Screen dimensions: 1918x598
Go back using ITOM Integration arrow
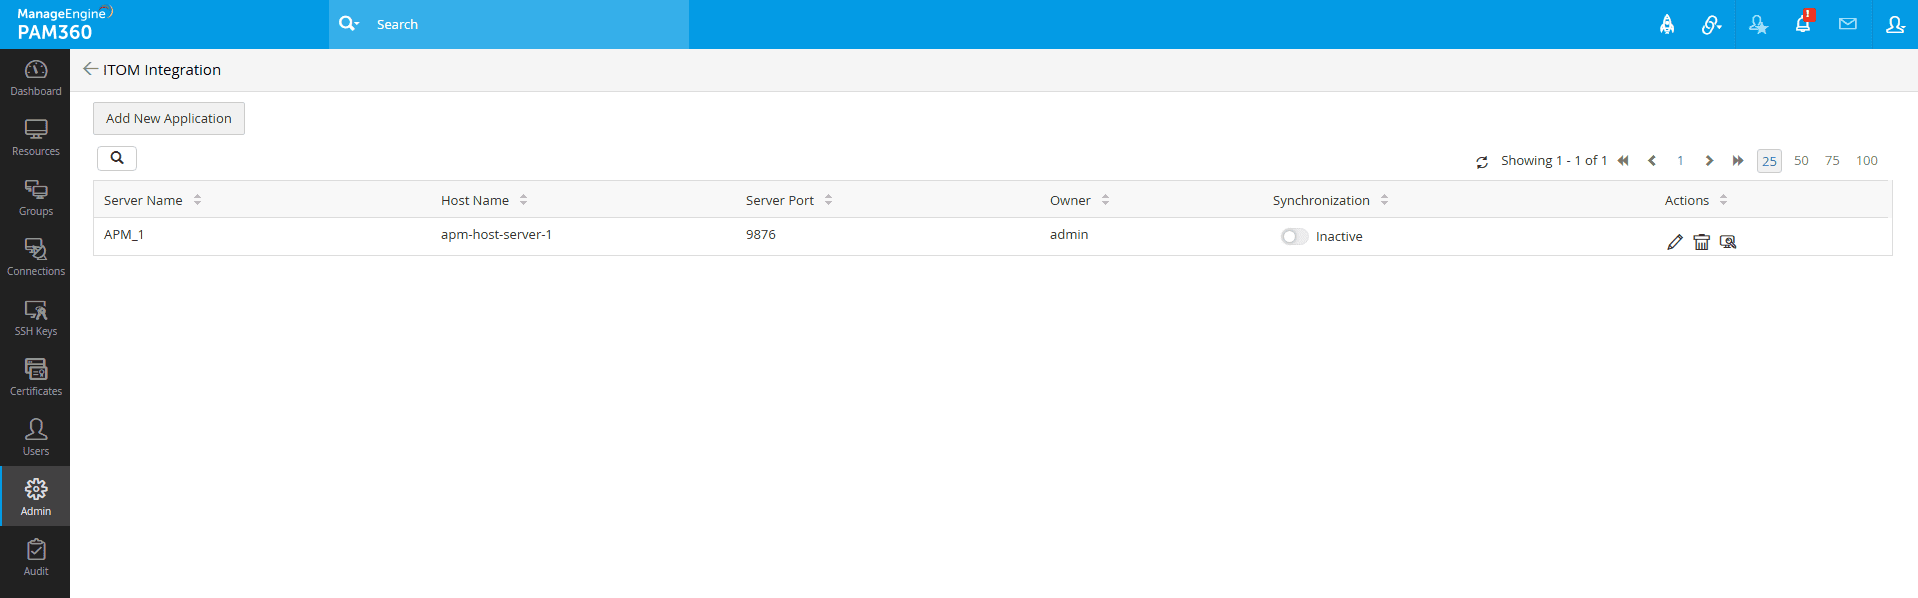90,69
